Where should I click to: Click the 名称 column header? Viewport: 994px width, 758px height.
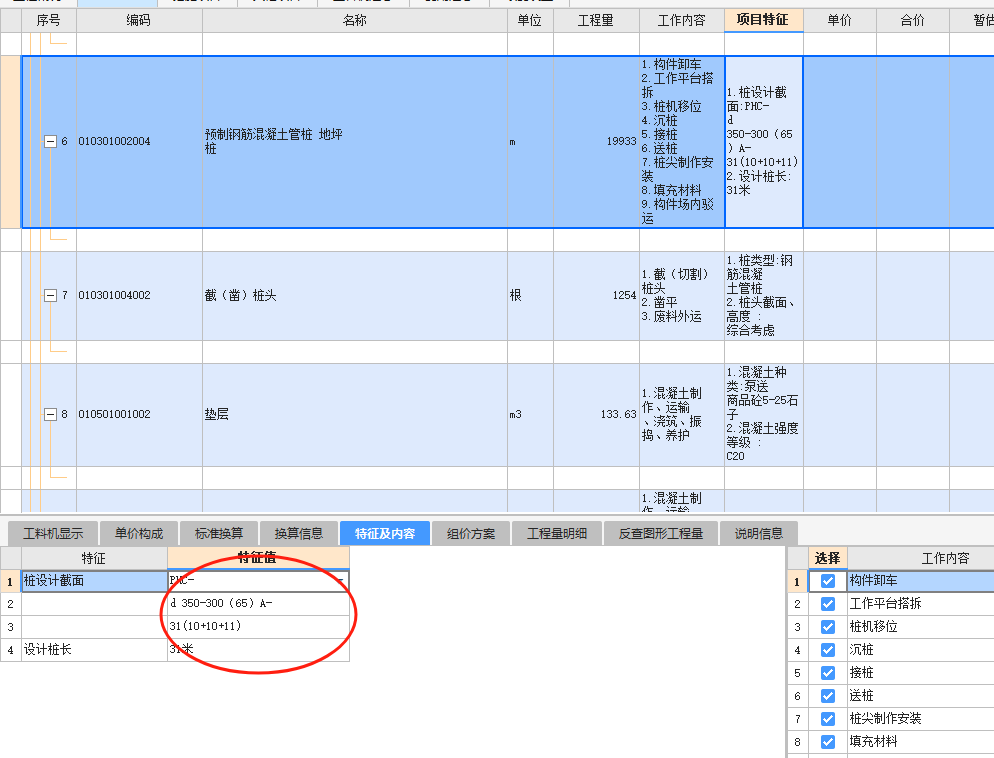pyautogui.click(x=354, y=20)
